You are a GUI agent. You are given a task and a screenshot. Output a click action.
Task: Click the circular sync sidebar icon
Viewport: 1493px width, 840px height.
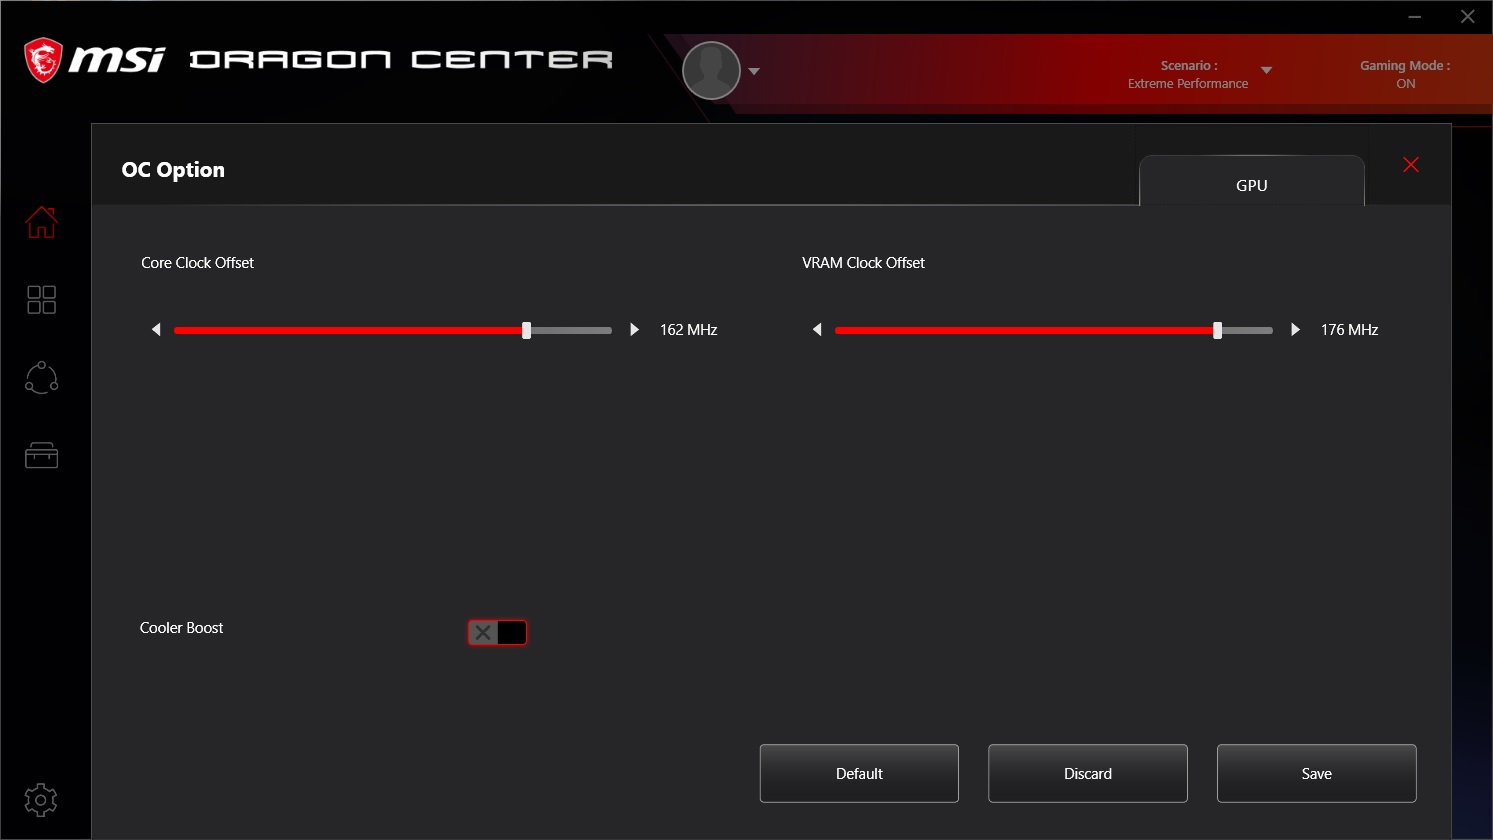(41, 378)
